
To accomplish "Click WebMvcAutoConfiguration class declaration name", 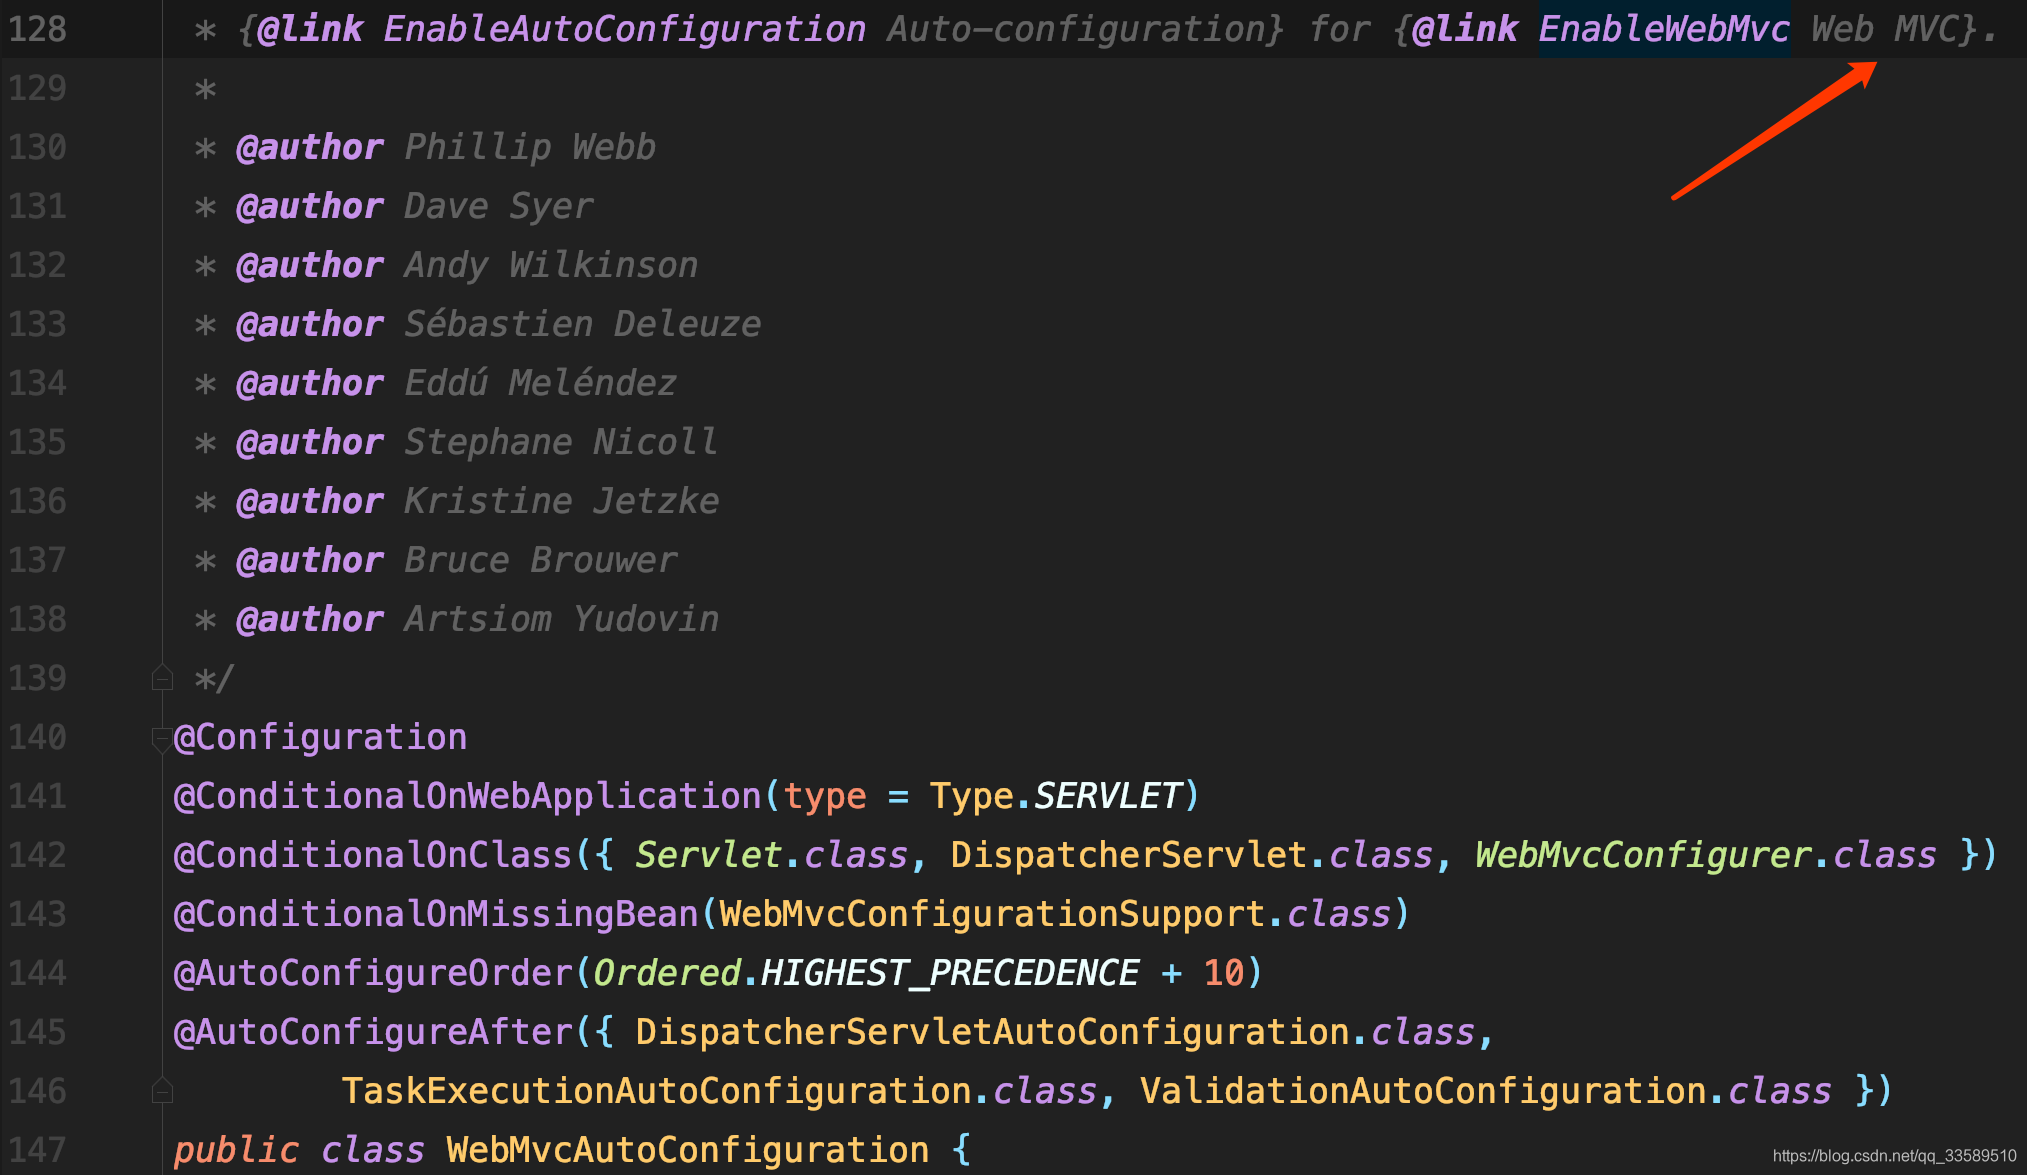I will [687, 1151].
